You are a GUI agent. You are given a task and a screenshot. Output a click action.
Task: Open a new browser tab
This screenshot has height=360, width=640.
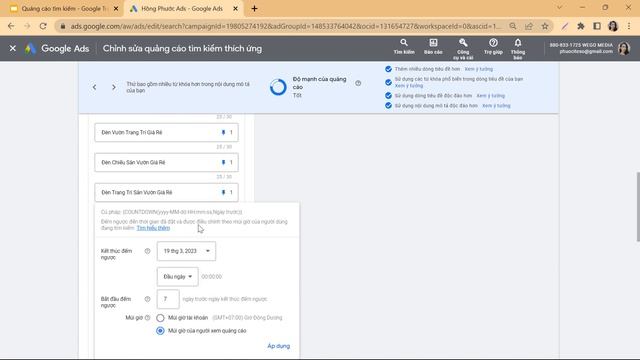(x=254, y=9)
